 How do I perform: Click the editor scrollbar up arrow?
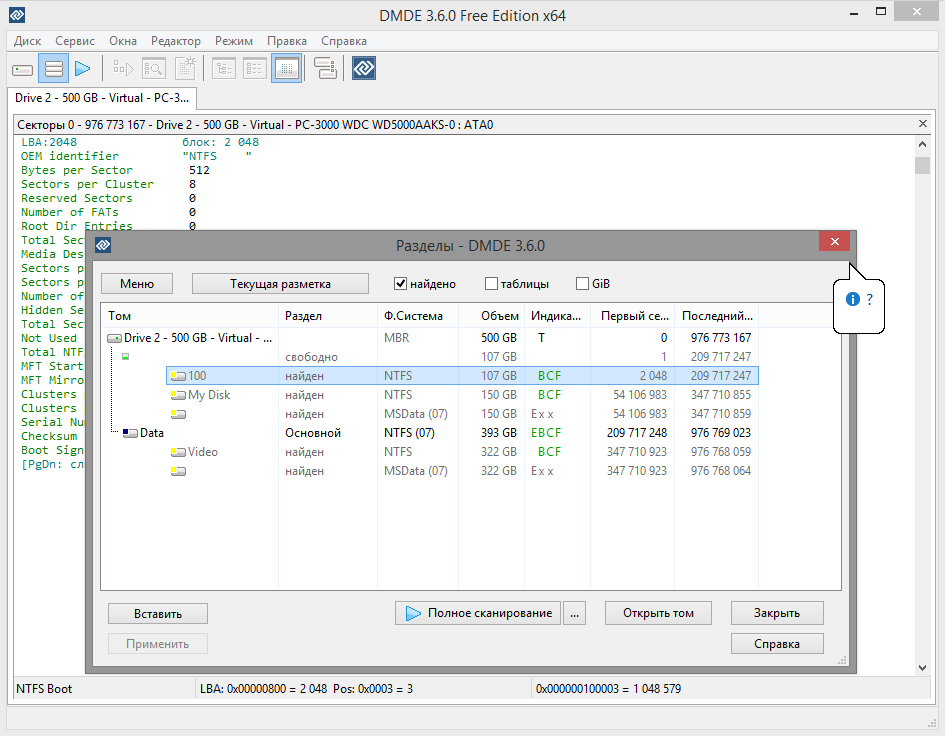point(922,145)
